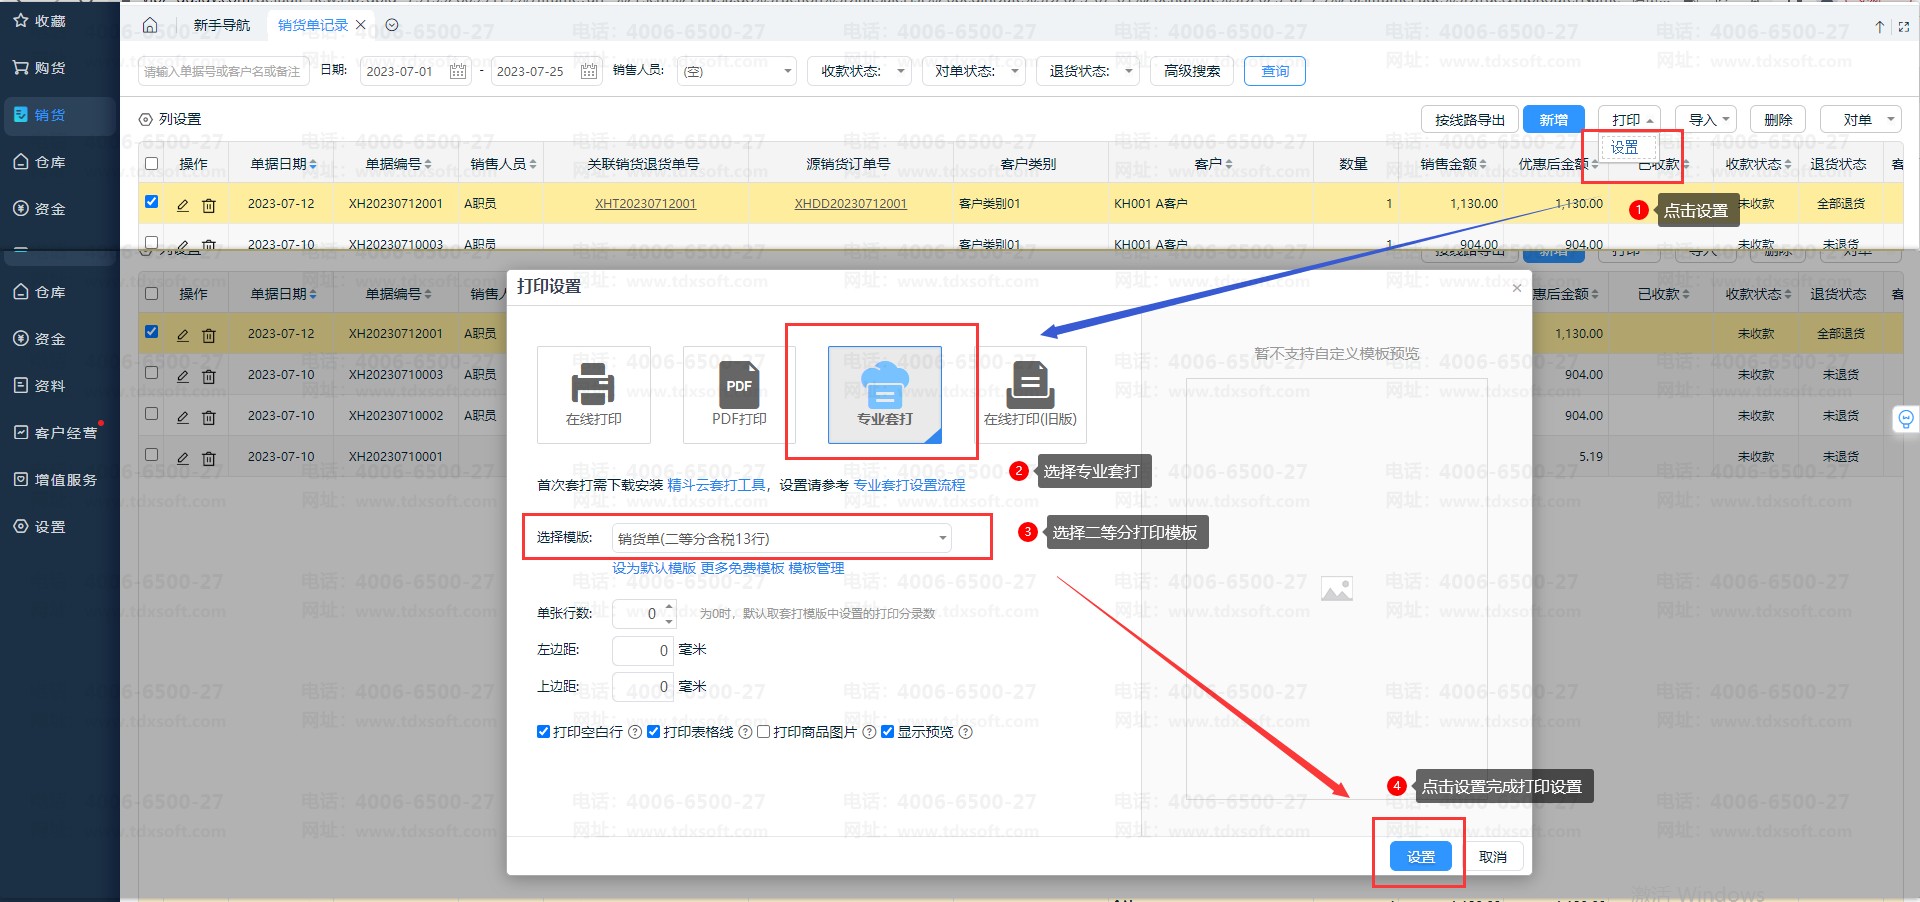Click the home icon in tab bar

pos(150,25)
